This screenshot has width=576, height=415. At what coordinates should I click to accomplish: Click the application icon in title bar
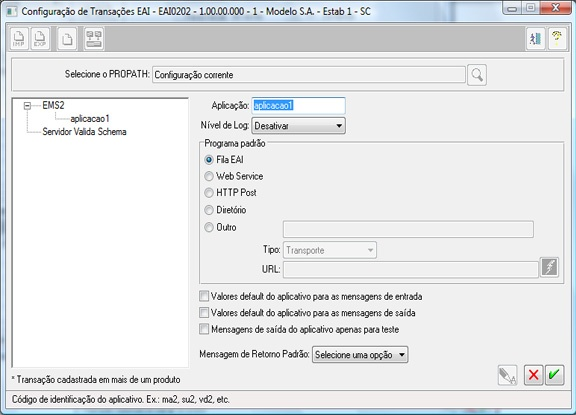(11, 11)
